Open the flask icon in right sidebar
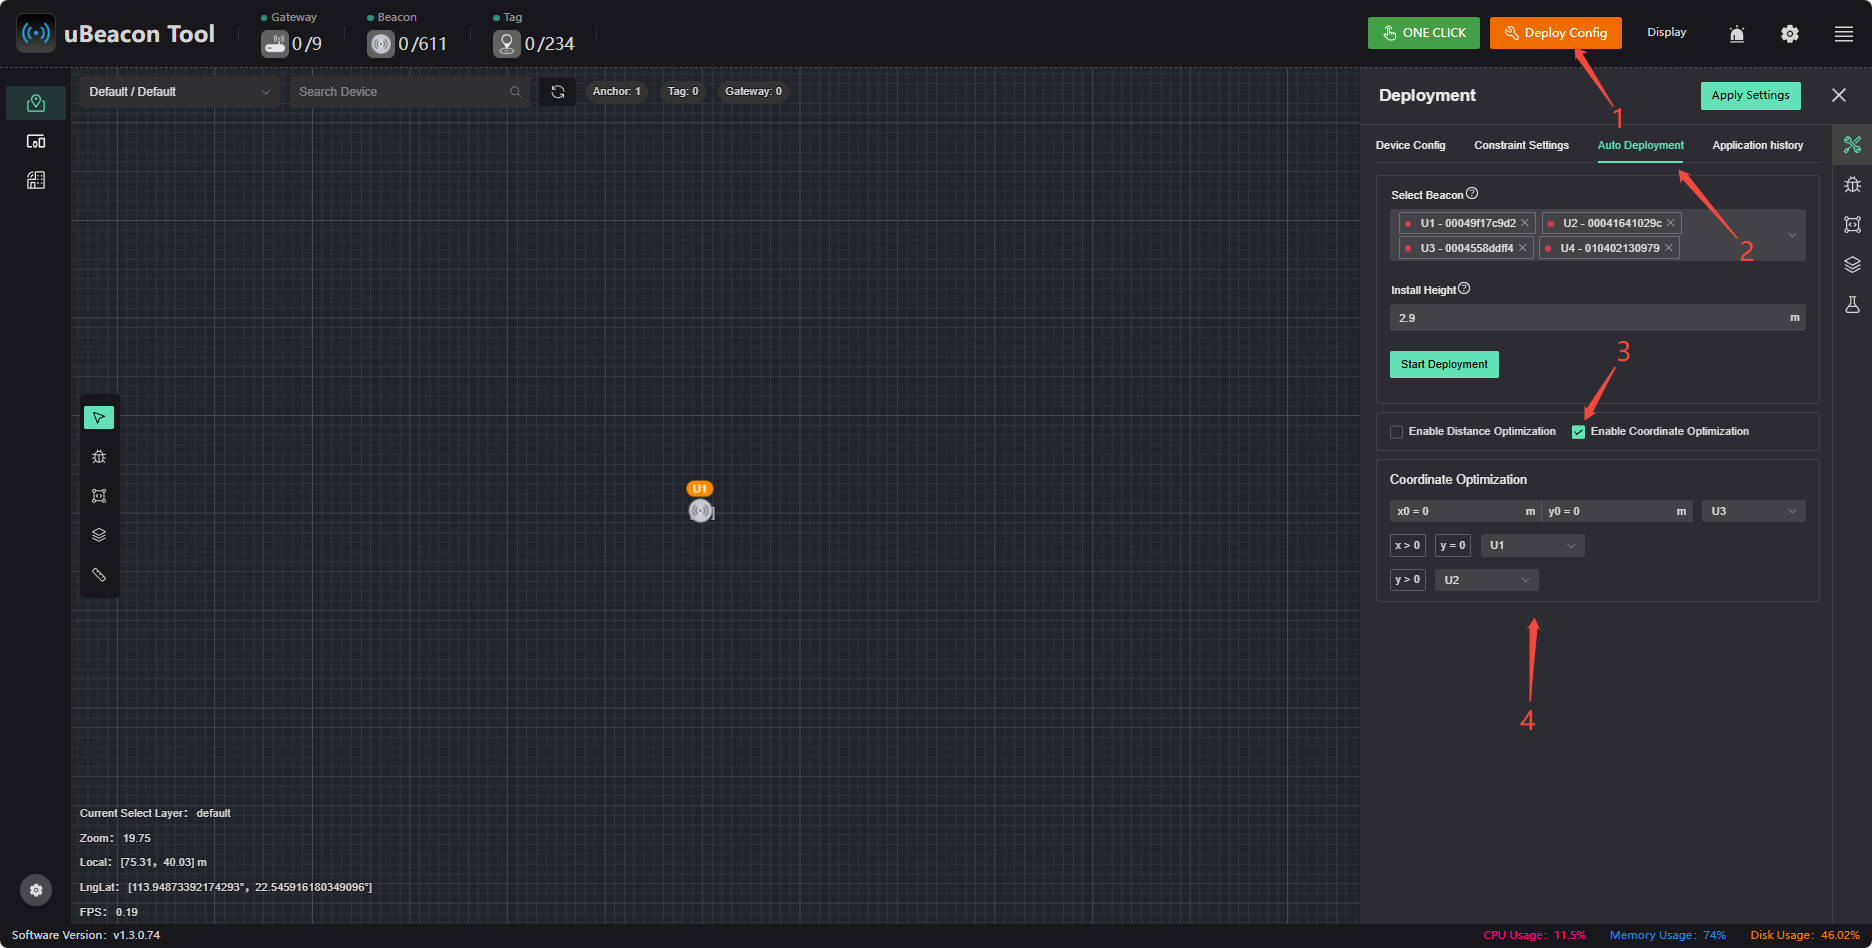 point(1852,305)
